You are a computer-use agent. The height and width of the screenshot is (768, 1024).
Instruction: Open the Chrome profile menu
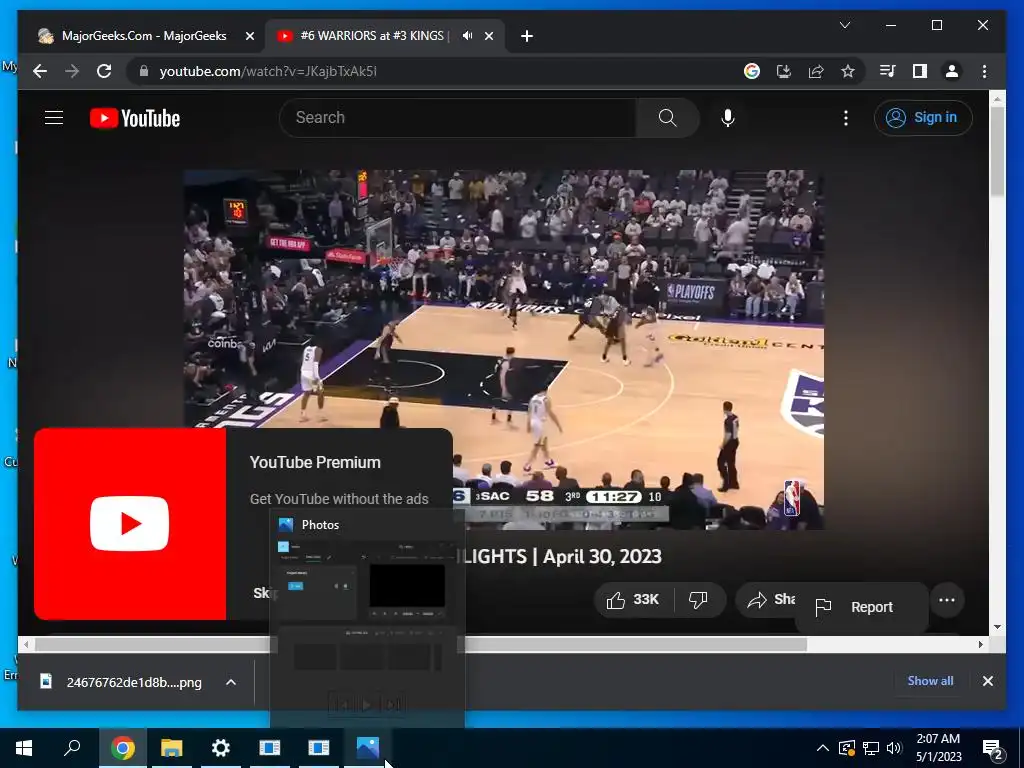point(952,71)
